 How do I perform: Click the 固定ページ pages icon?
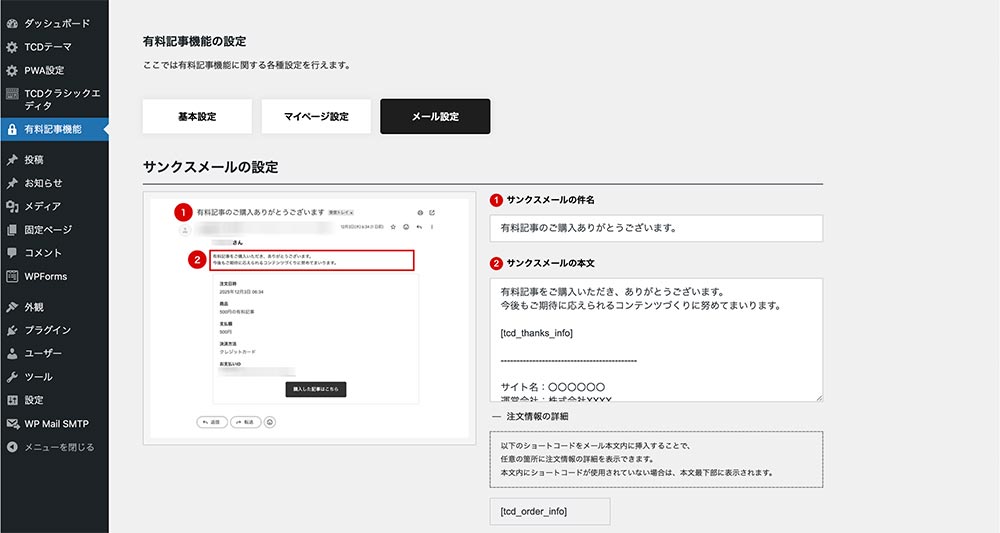(11, 230)
